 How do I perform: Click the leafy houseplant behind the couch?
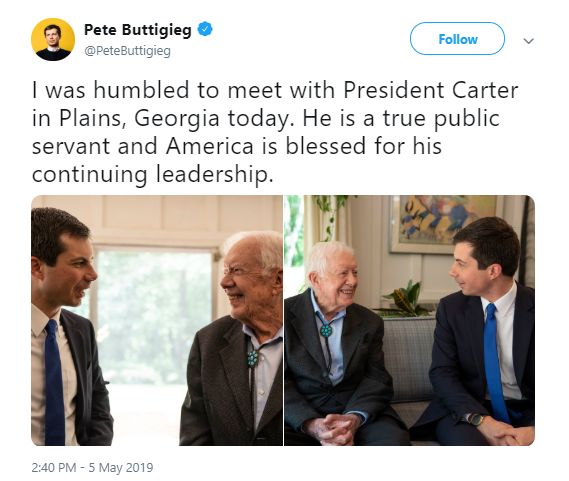[x=403, y=300]
